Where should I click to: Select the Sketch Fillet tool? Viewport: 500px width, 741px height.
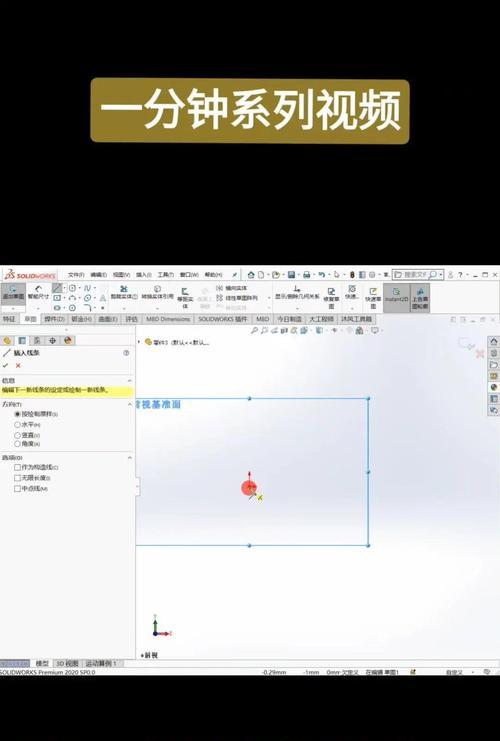point(87,308)
